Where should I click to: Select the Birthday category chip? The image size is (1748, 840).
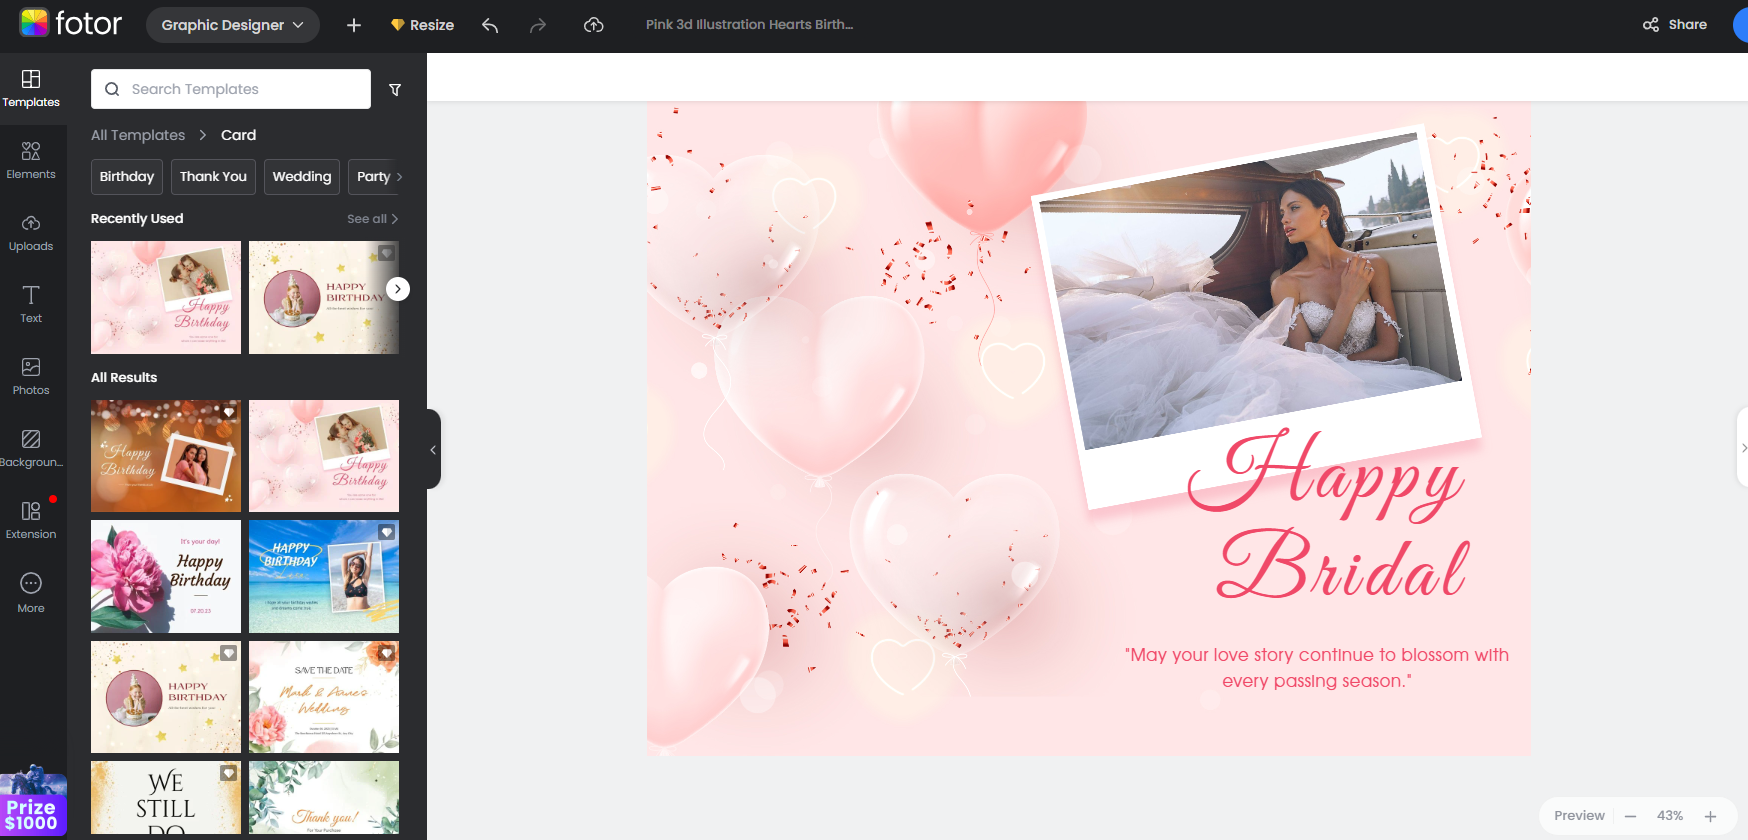click(x=127, y=177)
